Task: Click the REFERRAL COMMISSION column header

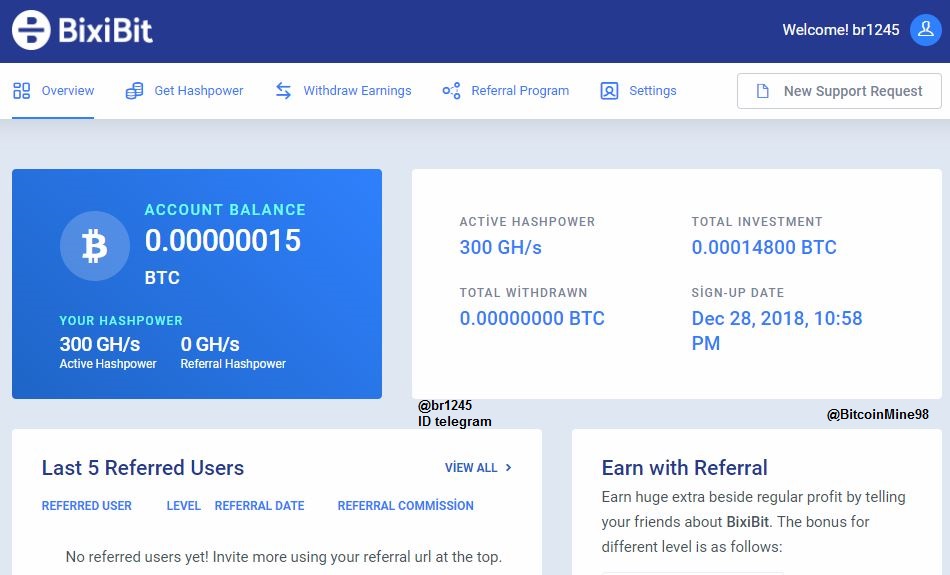Action: click(405, 505)
